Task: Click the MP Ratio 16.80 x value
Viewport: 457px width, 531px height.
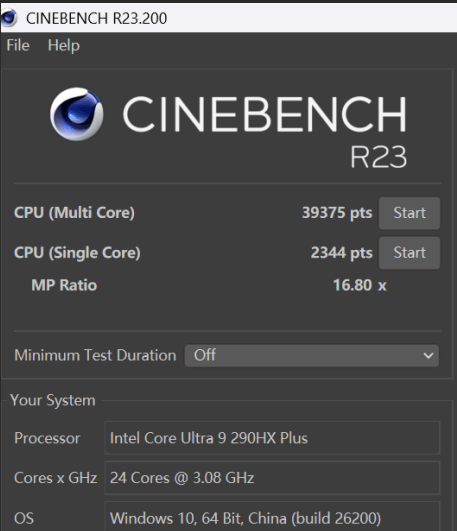Action: tap(359, 285)
